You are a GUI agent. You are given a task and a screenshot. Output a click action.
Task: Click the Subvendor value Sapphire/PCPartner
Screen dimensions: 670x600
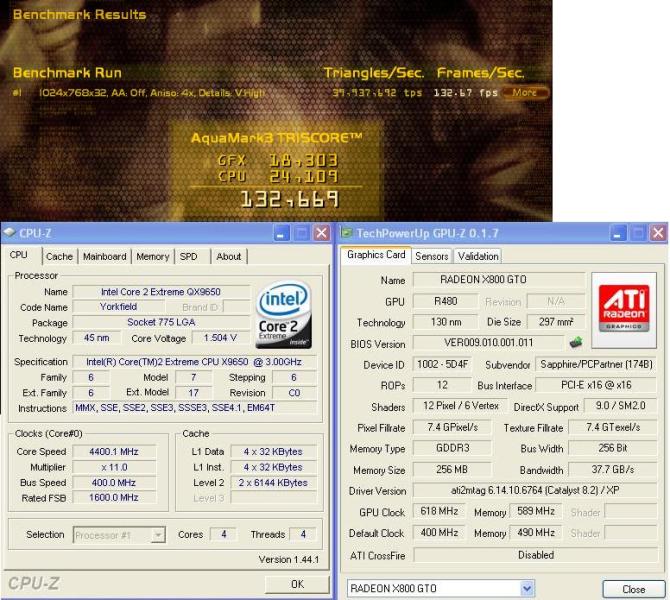click(596, 364)
